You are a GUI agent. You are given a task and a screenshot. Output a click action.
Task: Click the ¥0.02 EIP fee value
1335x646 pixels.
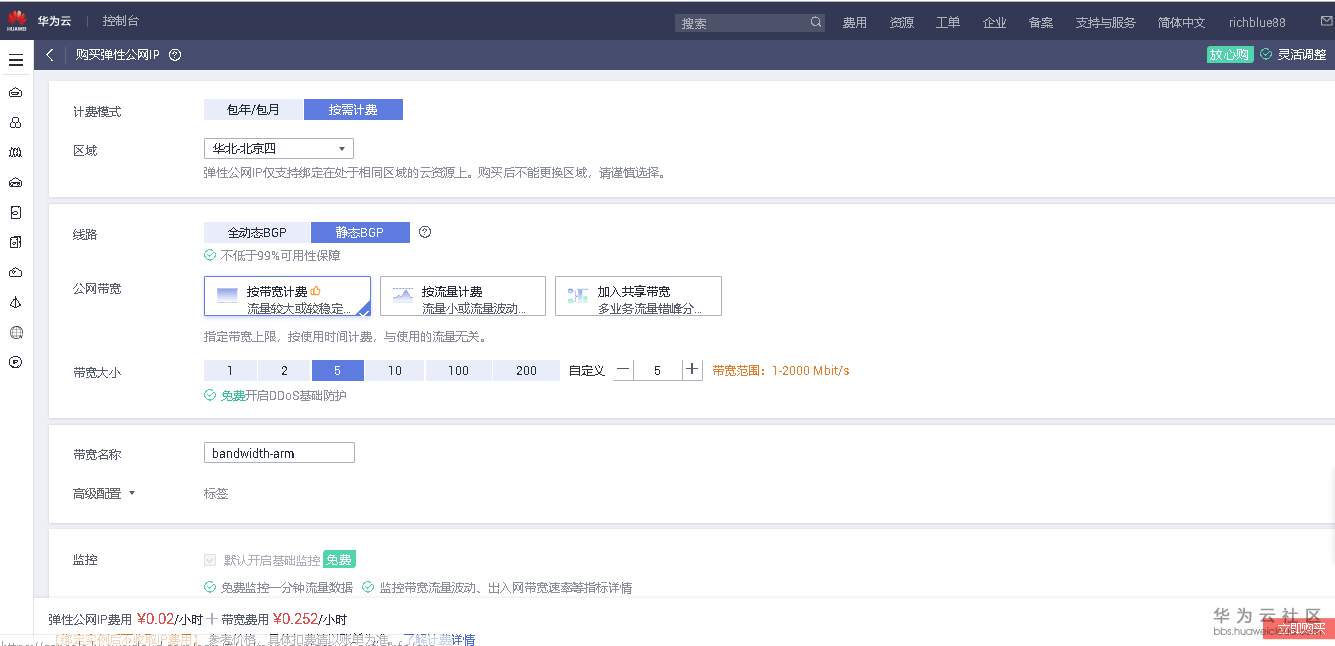coord(155,618)
